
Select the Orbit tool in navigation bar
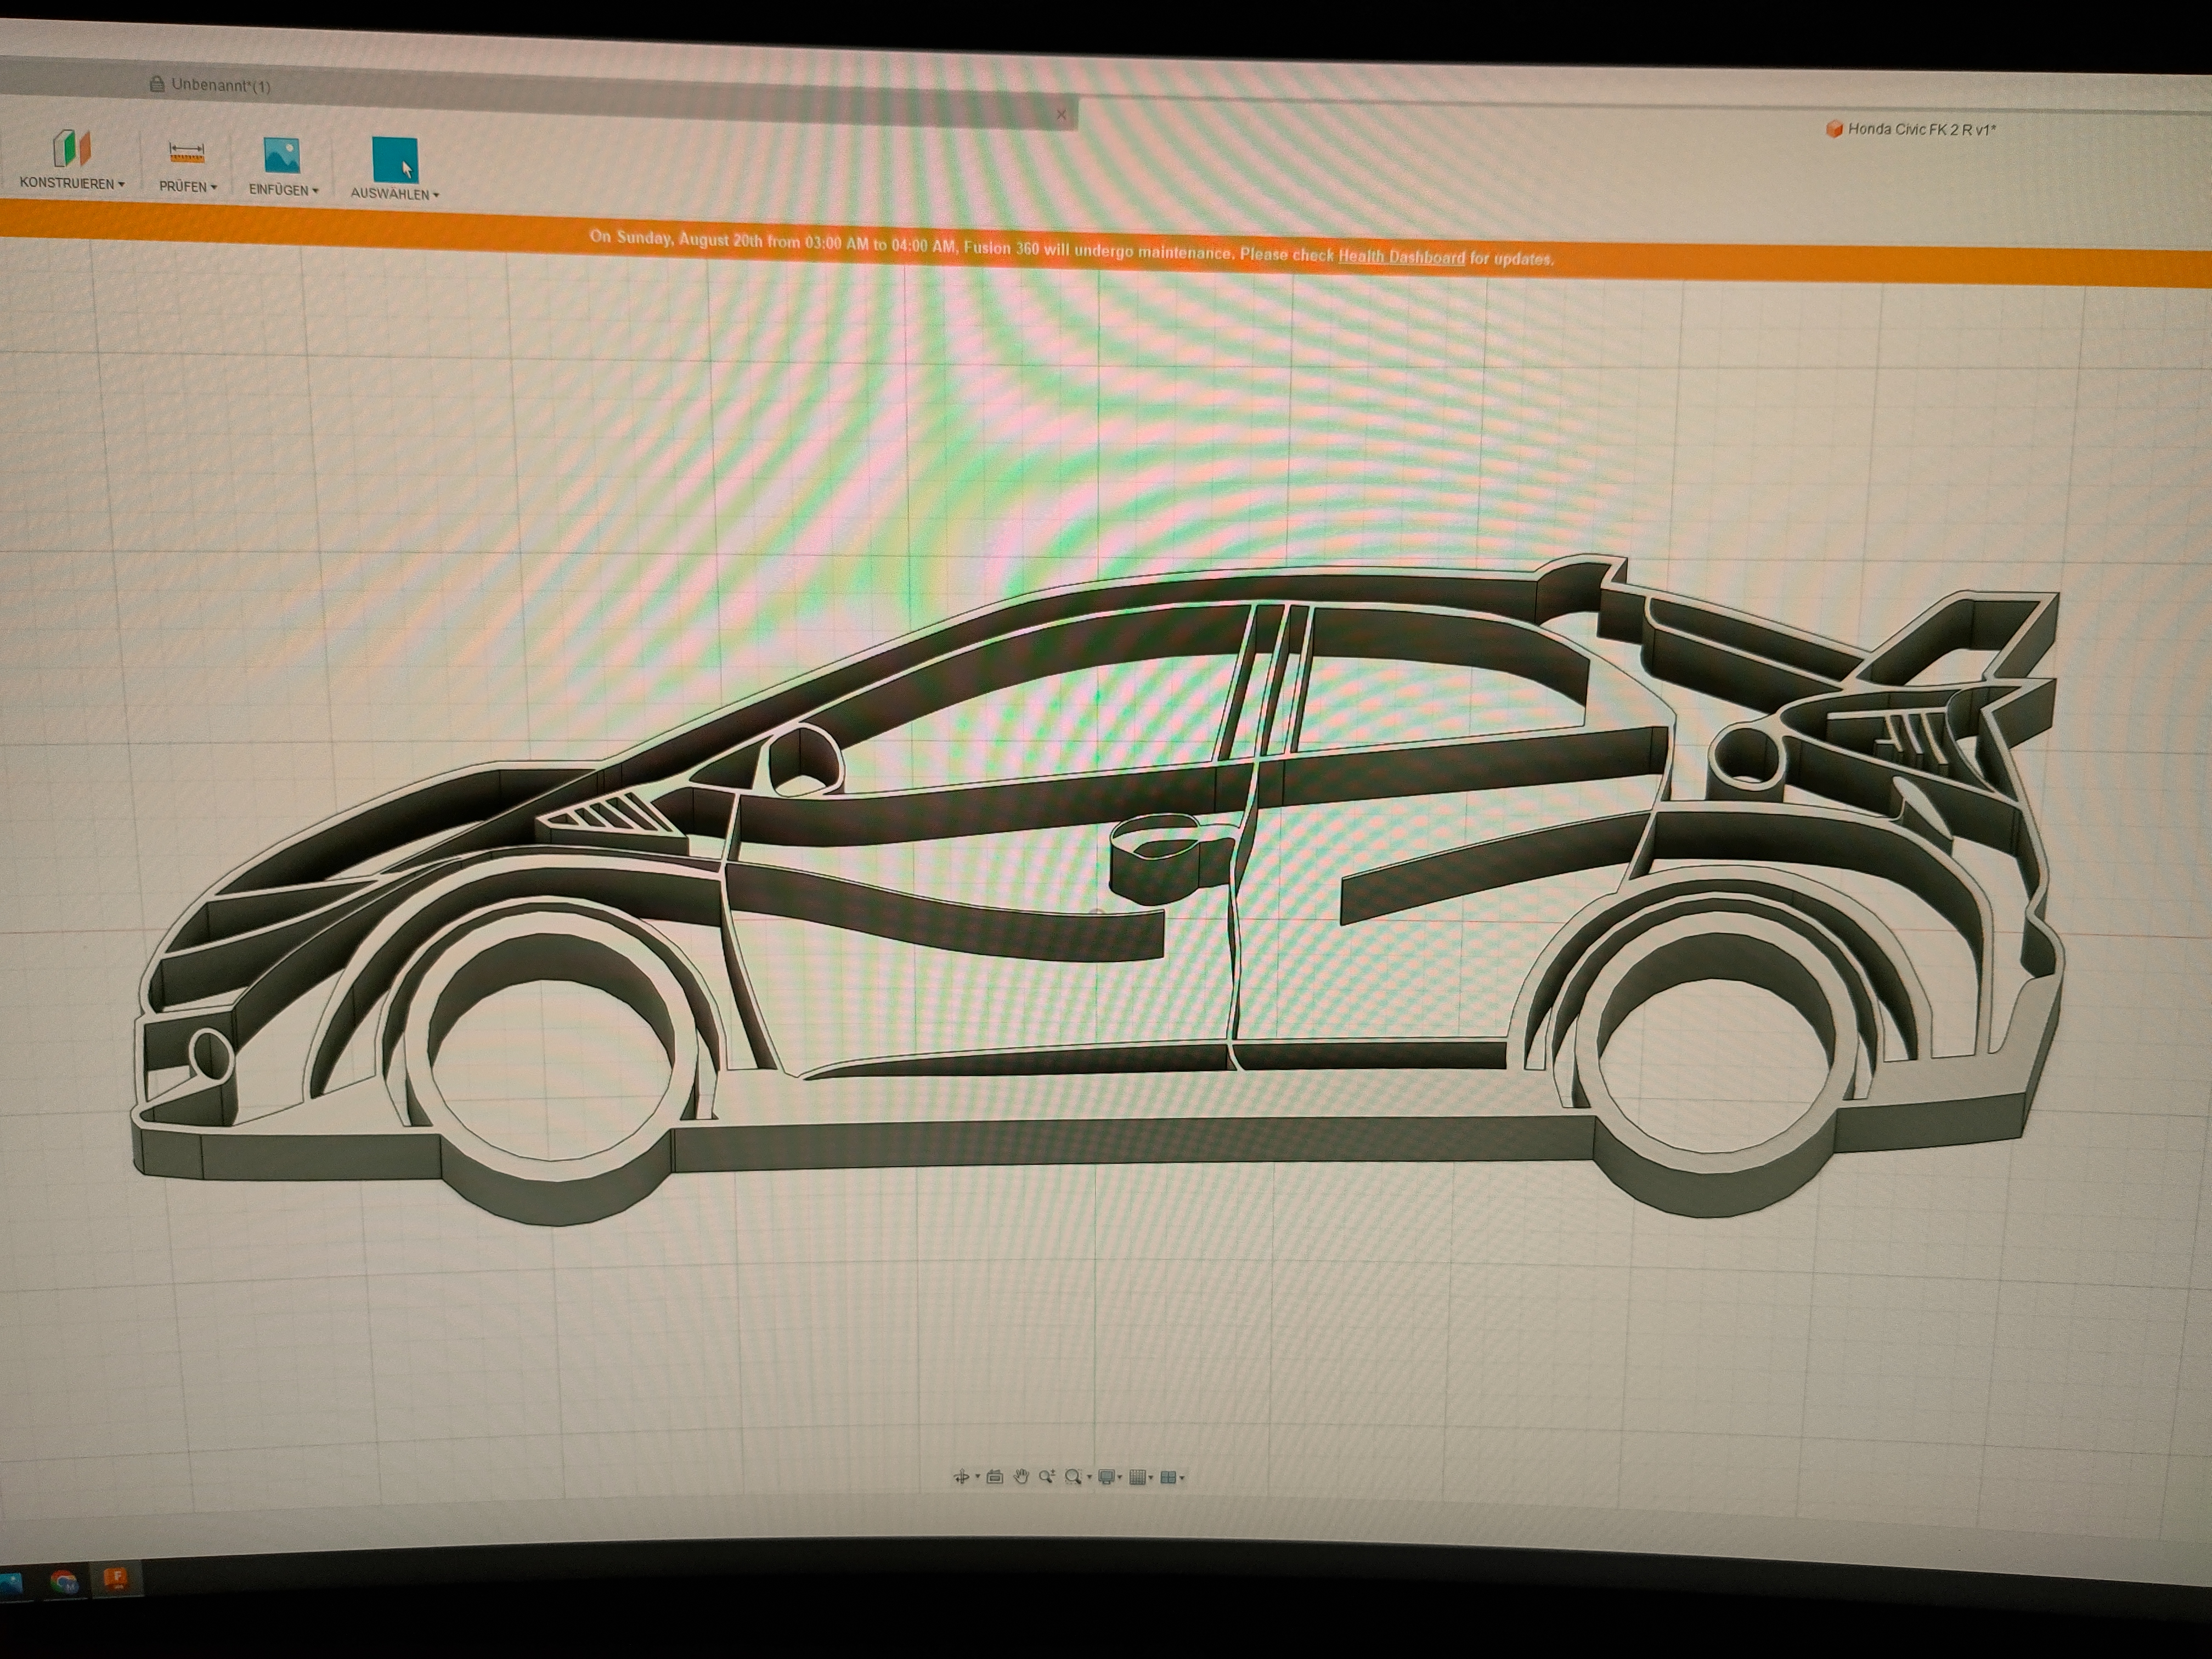(x=962, y=1477)
